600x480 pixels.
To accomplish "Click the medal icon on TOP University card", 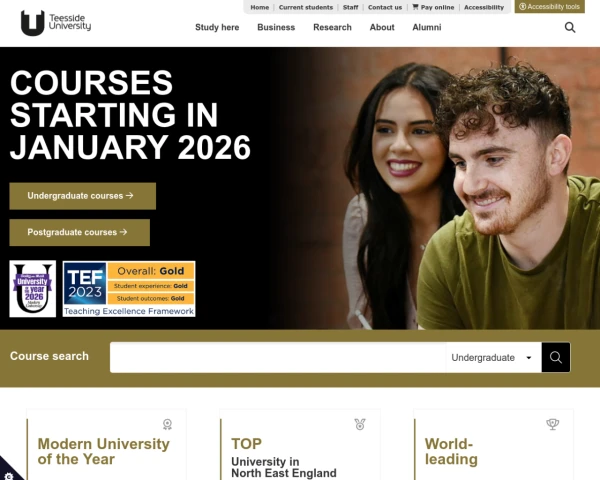I will click(x=360, y=424).
